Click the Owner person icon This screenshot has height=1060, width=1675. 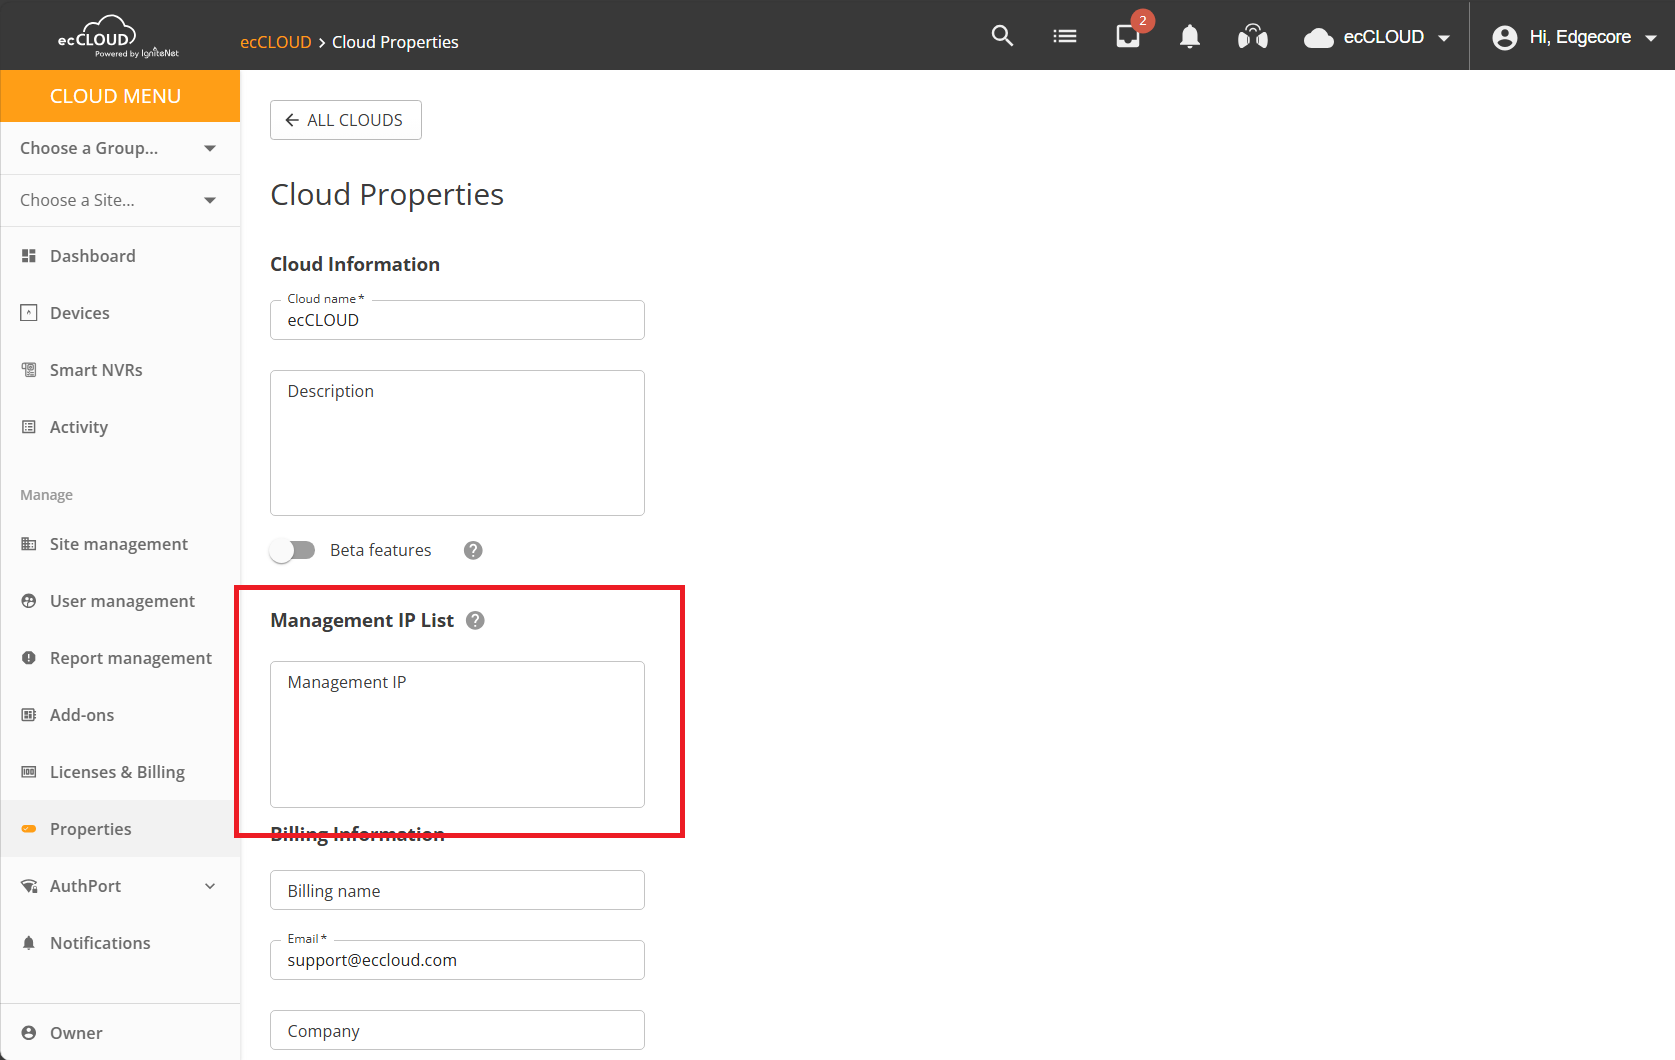(x=29, y=1033)
